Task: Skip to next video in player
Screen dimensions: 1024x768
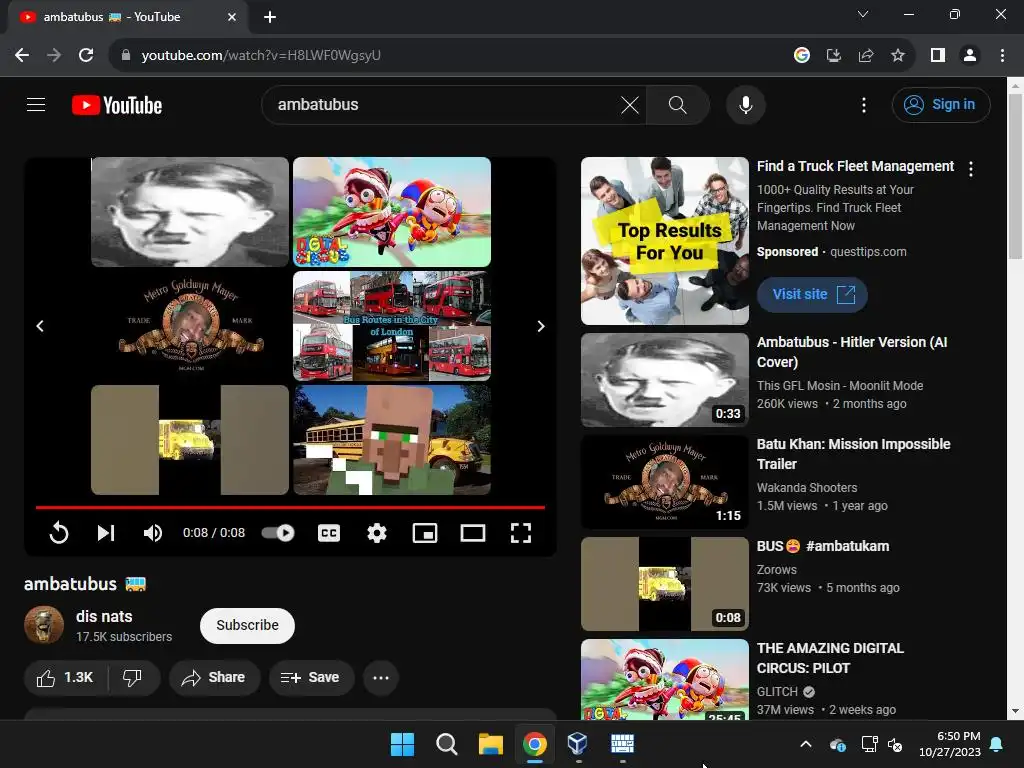Action: pyautogui.click(x=106, y=533)
